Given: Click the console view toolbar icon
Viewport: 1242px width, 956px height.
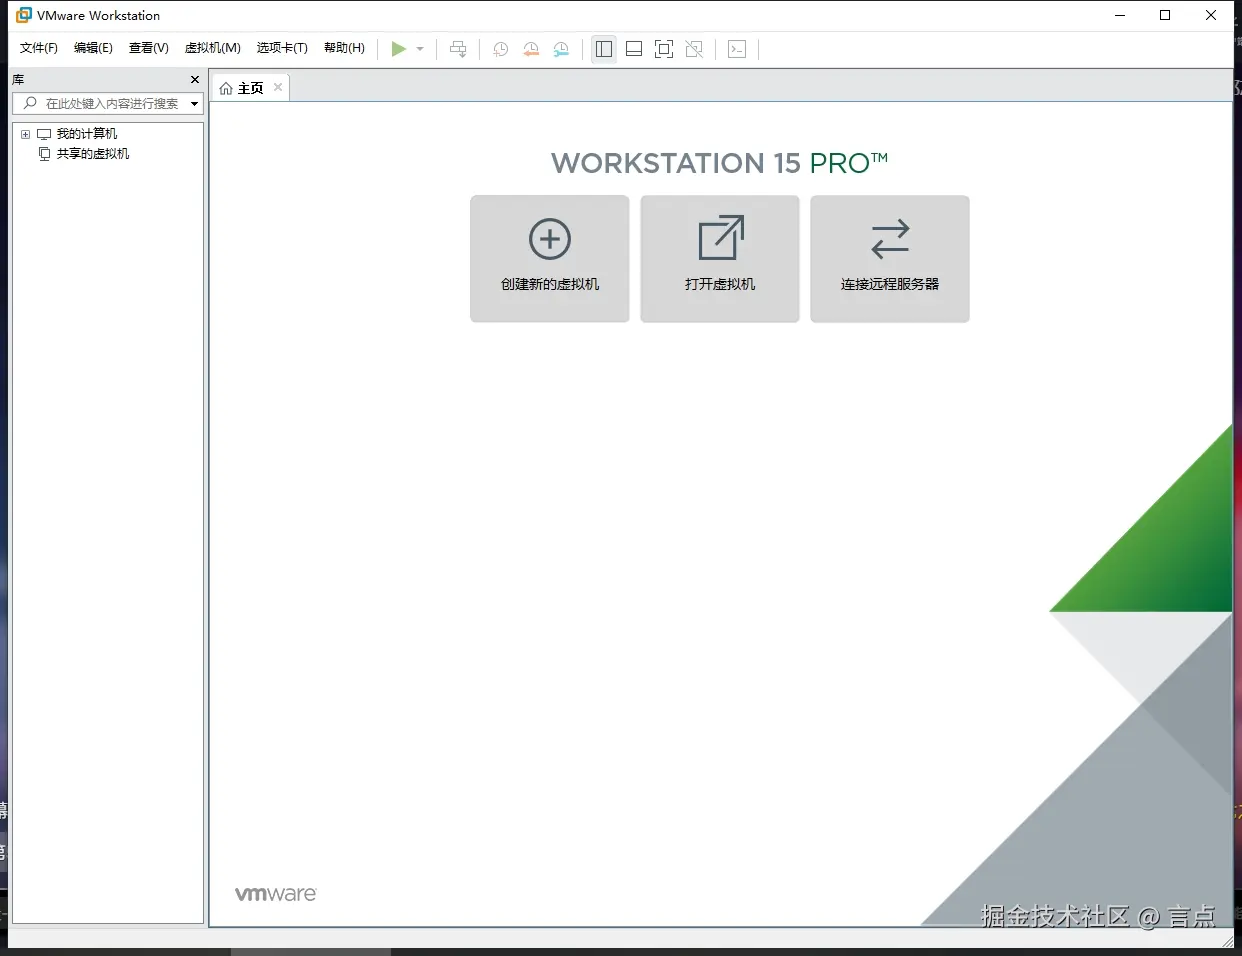Looking at the screenshot, I should coord(737,49).
